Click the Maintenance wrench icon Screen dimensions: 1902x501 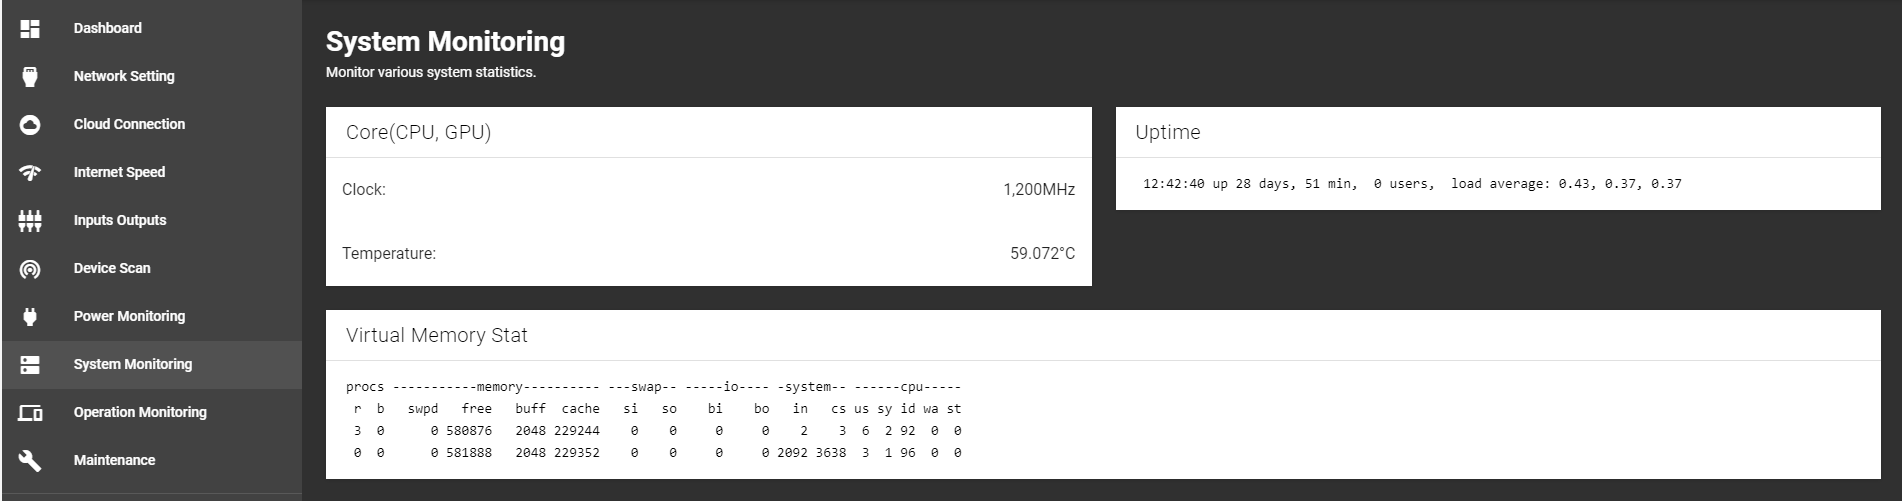[30, 461]
